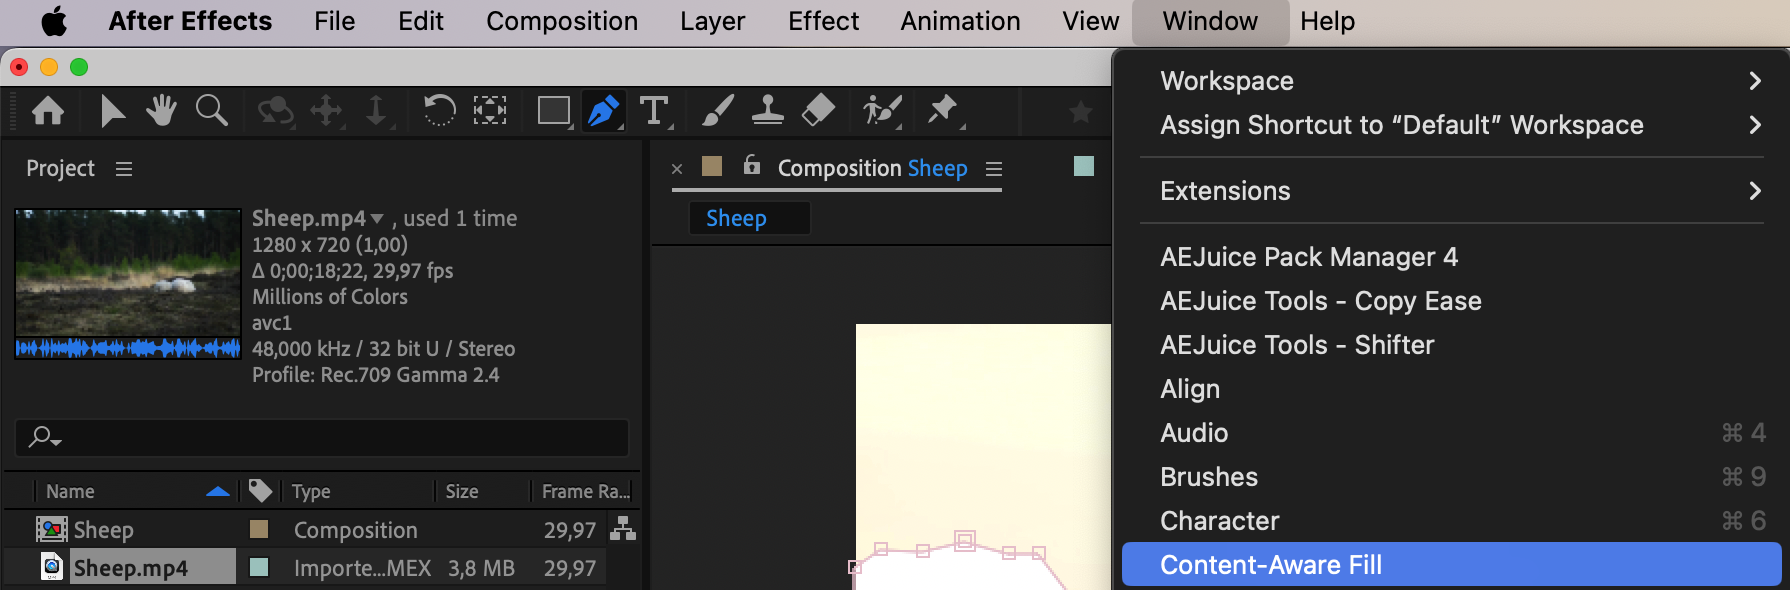Screen dimensions: 1790x590
Task: Expand Assign Shortcut to Default Workspace submenu
Action: (x=1451, y=125)
